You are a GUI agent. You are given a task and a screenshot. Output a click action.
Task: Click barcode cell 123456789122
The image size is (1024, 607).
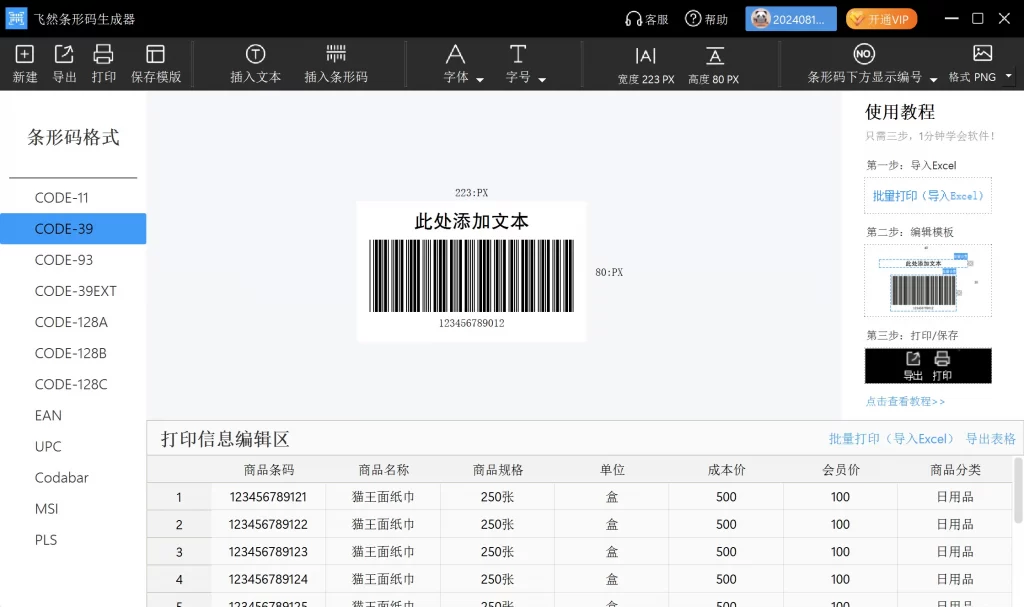[268, 525]
